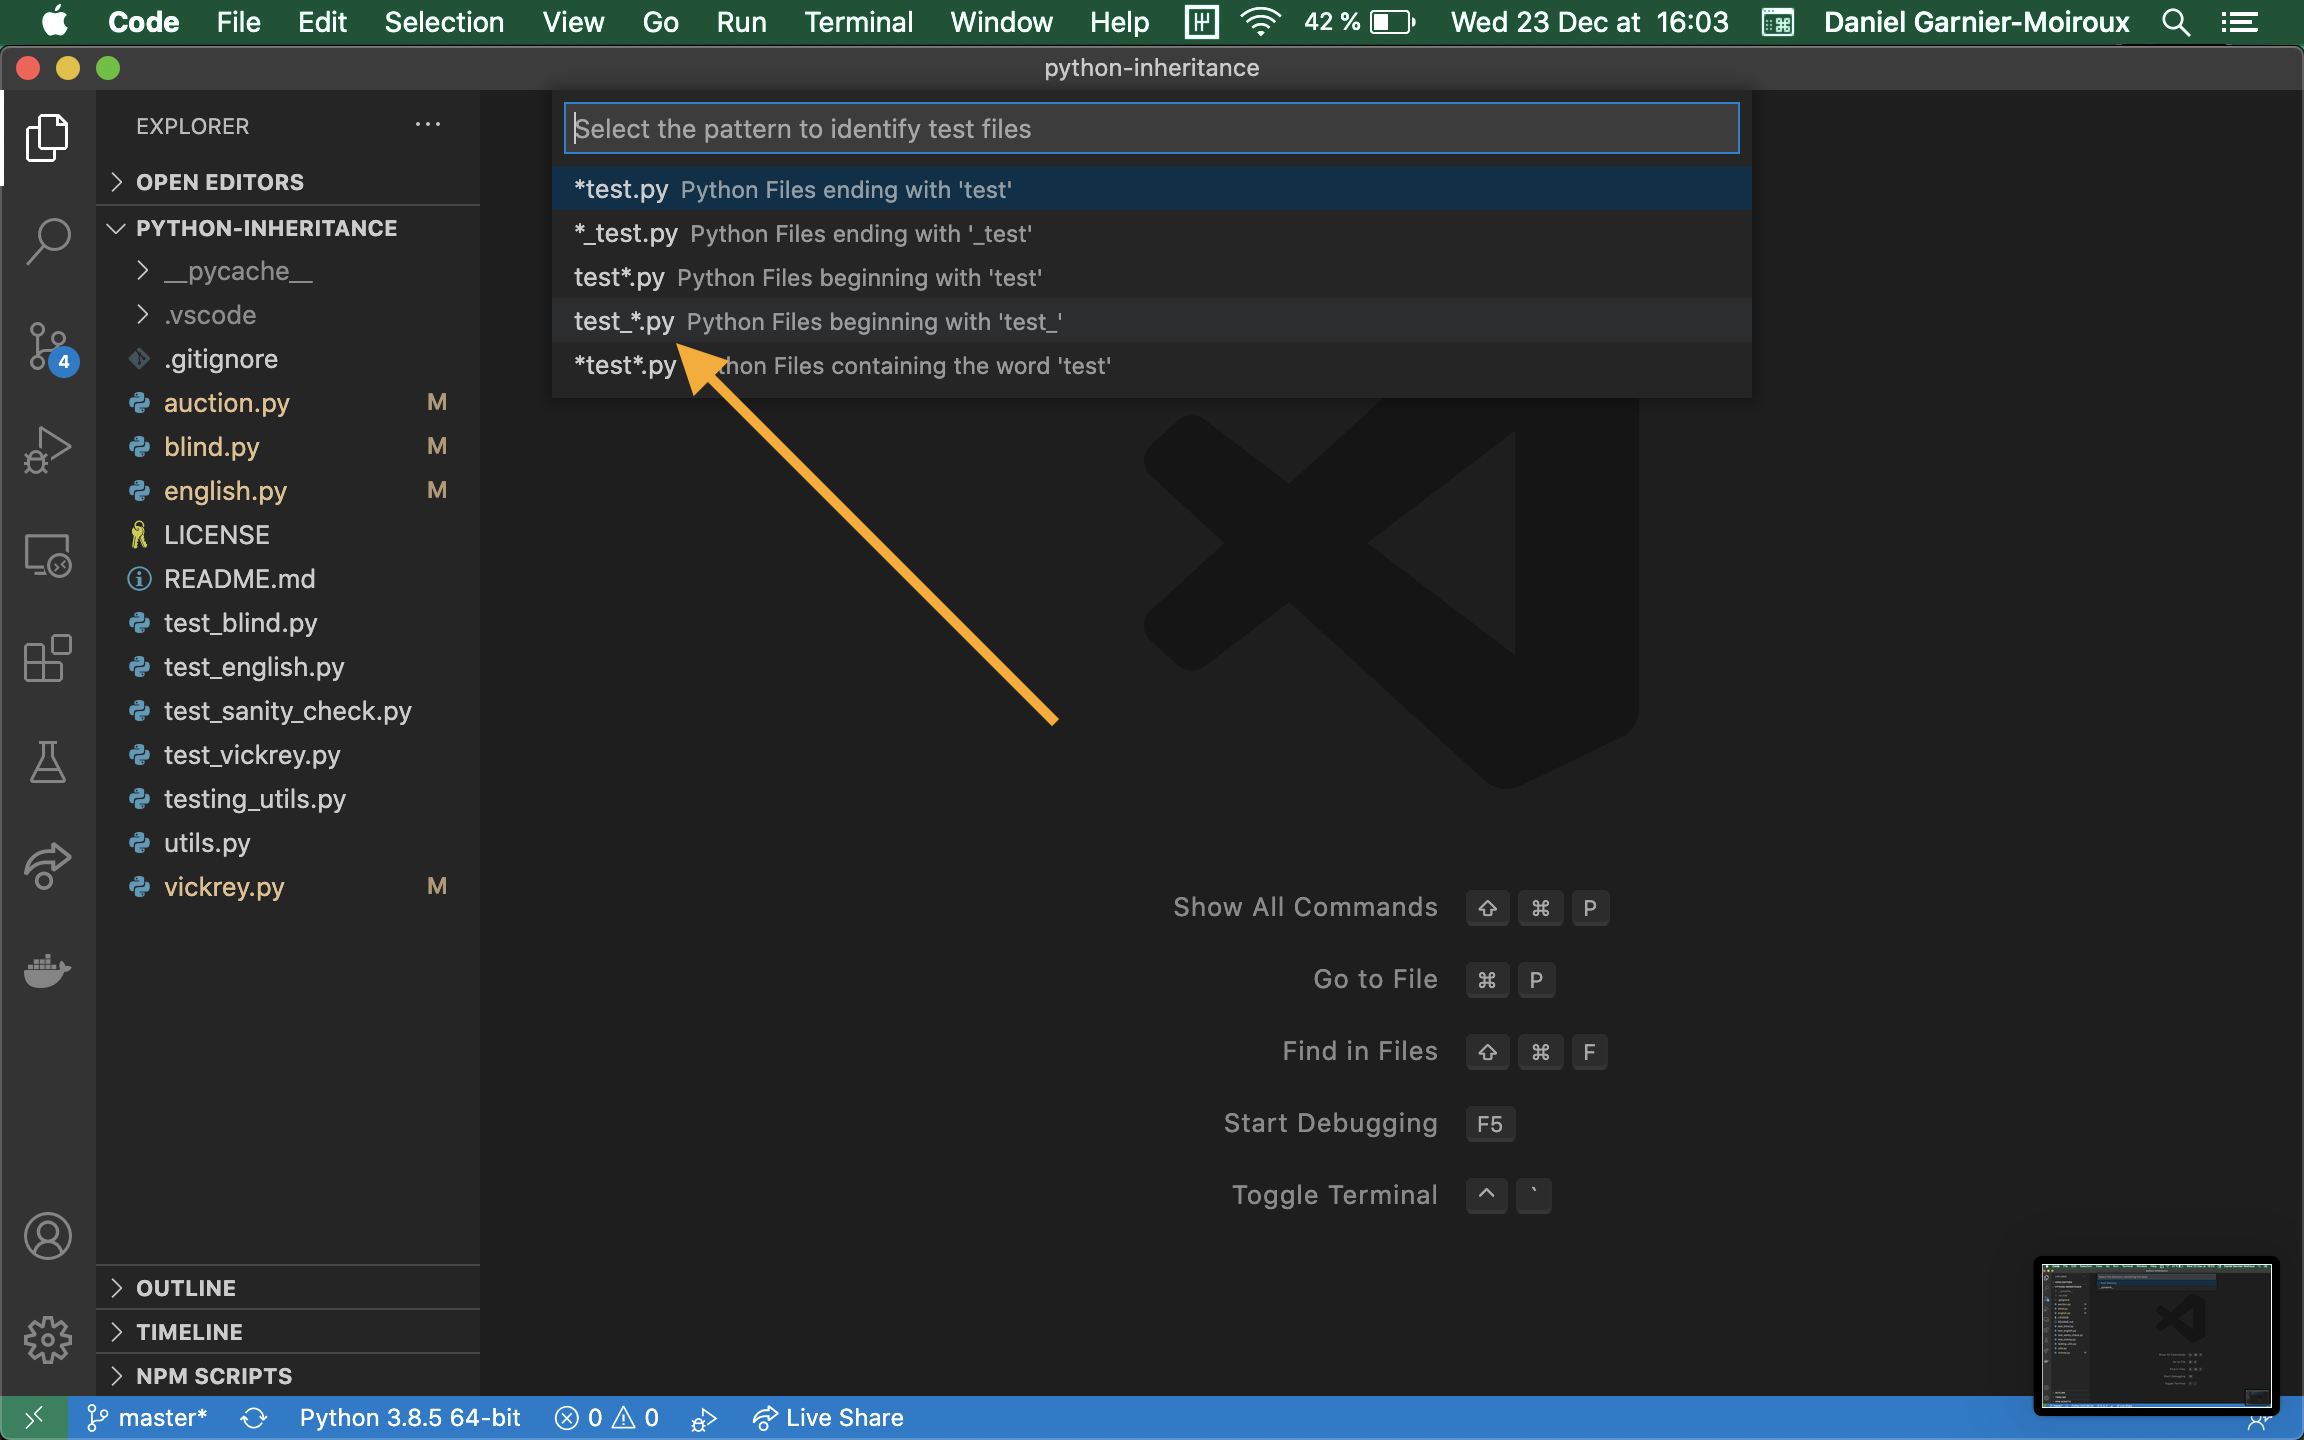This screenshot has height=1440, width=2304.
Task: Open the Search view in activity bar
Action: pos(47,241)
